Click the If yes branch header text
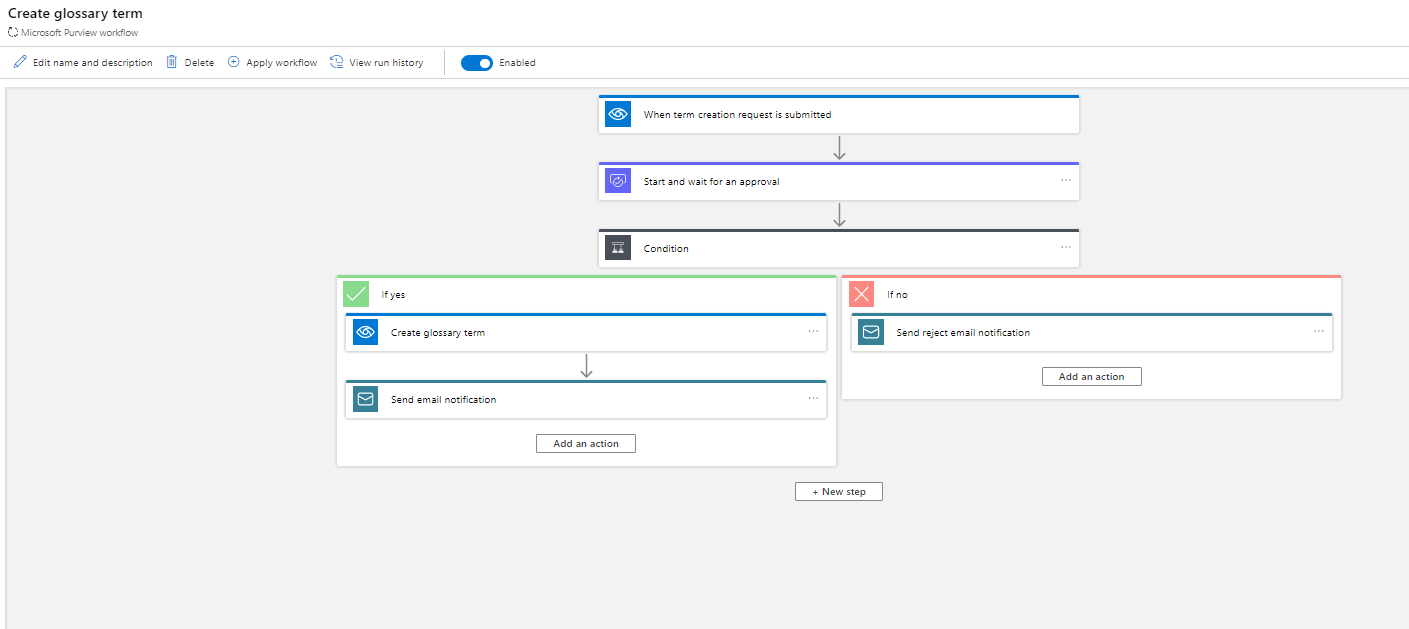Viewport: 1409px width, 629px height. (393, 295)
